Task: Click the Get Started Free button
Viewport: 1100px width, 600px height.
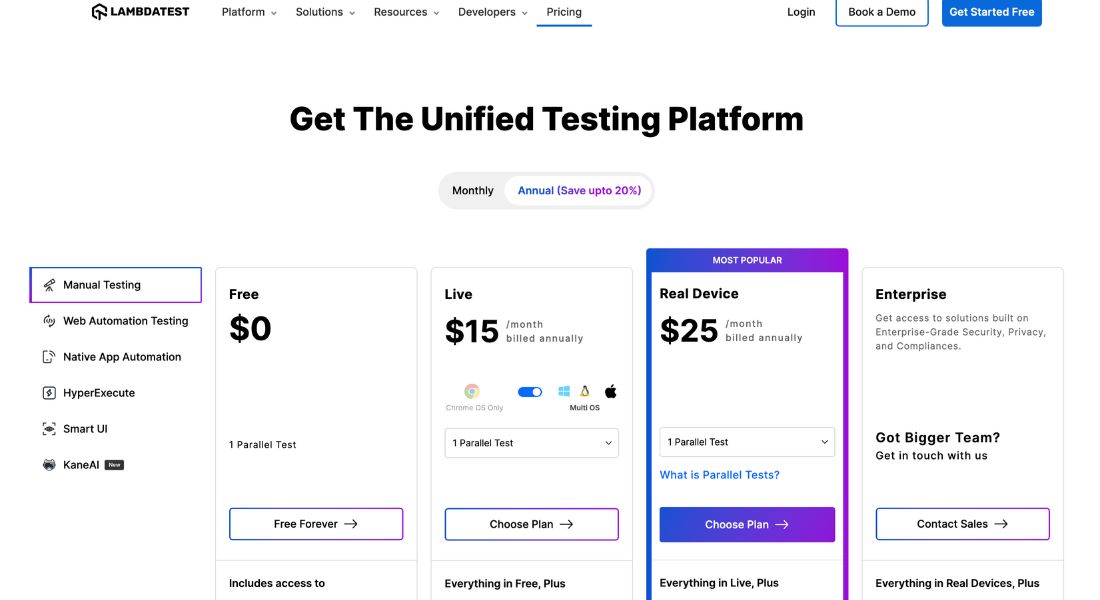Action: click(991, 12)
